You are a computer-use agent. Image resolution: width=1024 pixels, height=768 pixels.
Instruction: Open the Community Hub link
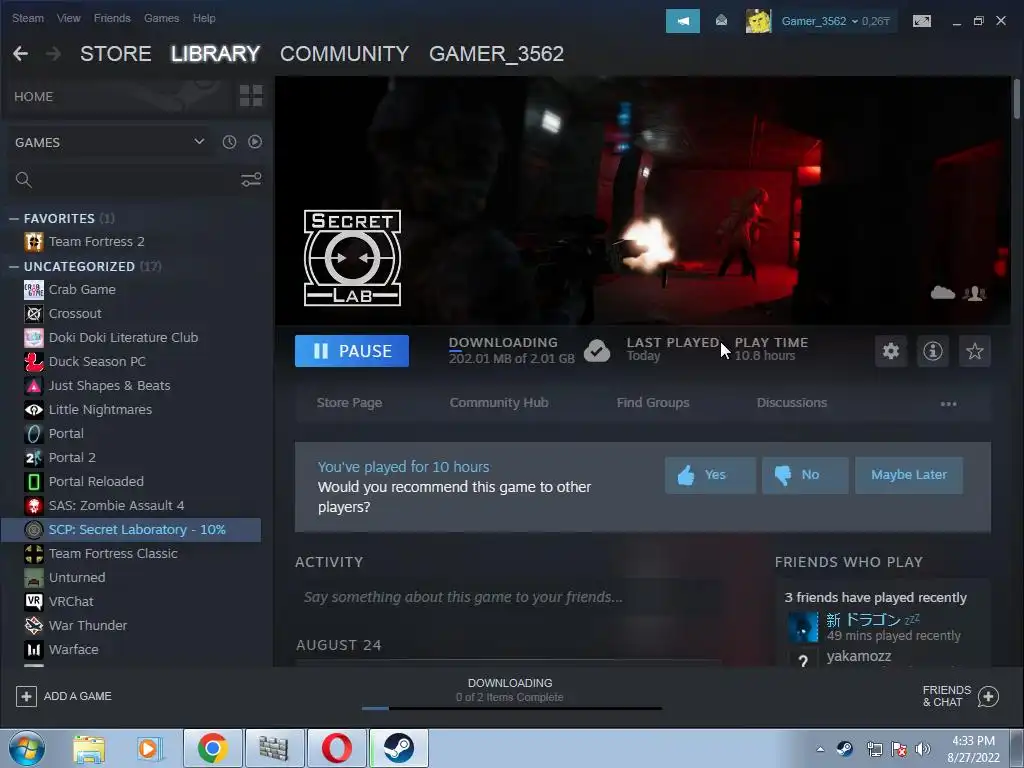(499, 403)
